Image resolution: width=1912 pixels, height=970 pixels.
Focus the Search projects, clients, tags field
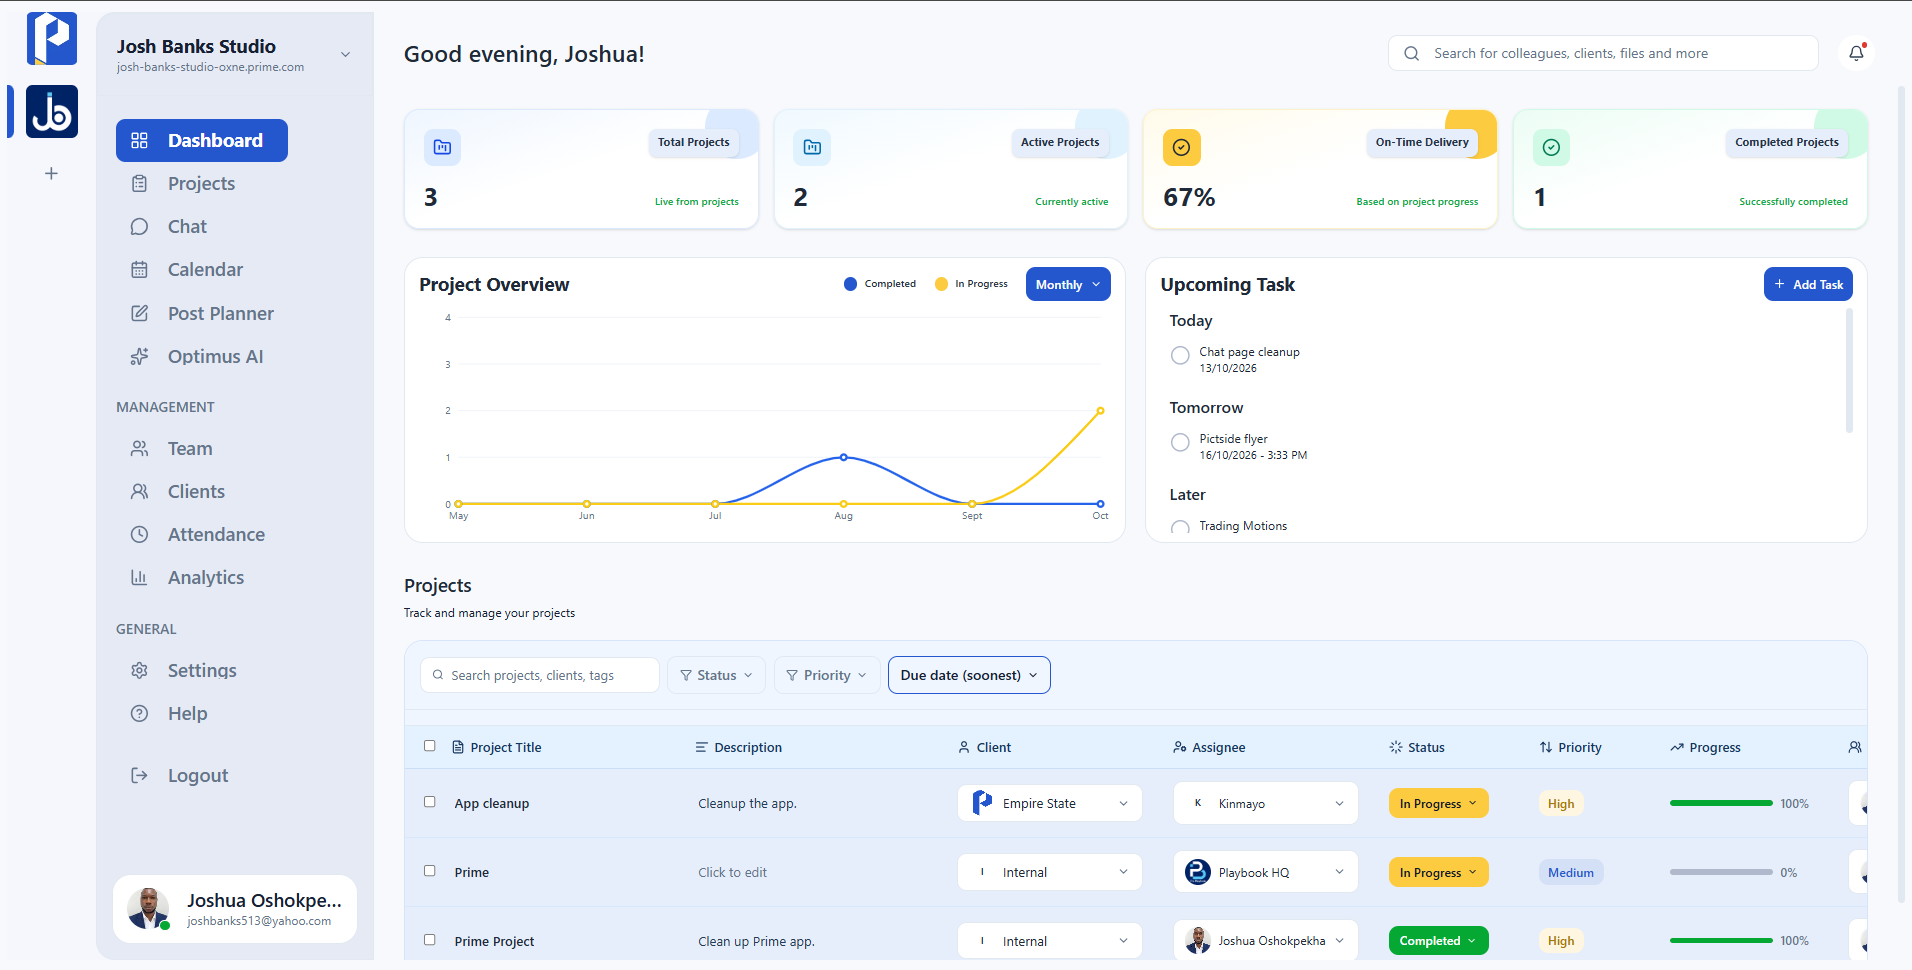click(540, 676)
